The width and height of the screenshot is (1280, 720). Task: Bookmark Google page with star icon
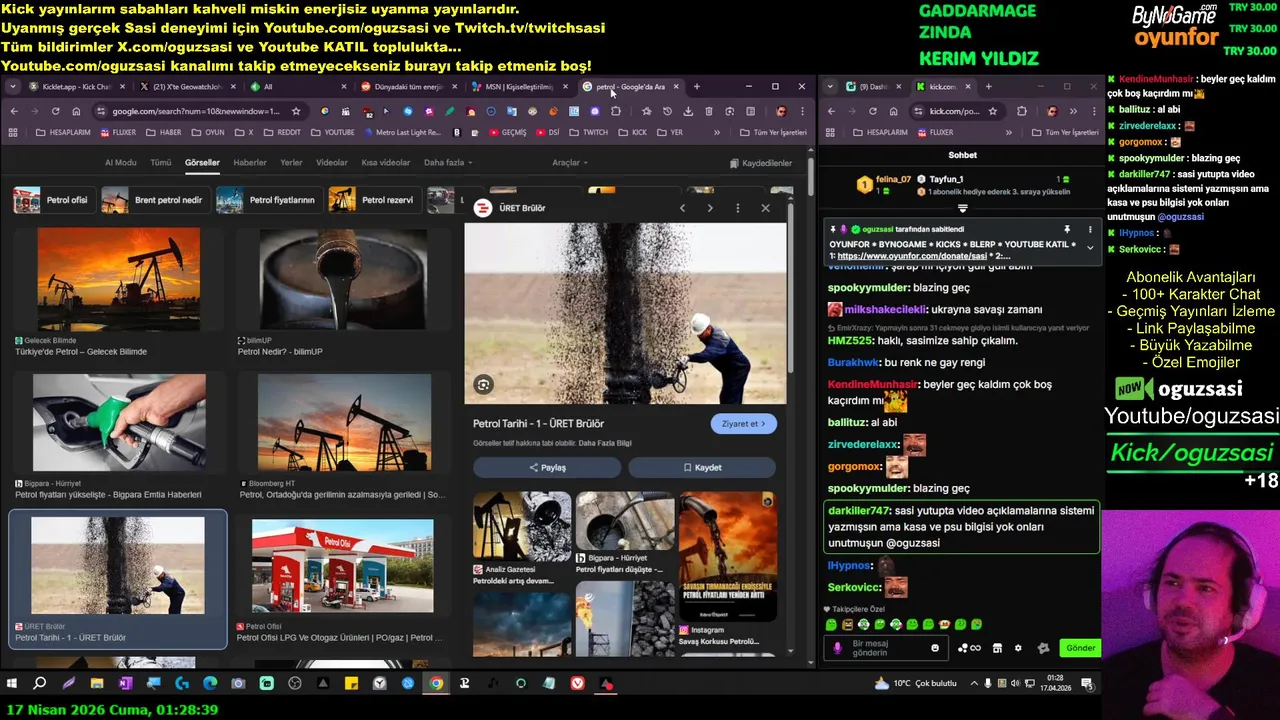pyautogui.click(x=296, y=111)
